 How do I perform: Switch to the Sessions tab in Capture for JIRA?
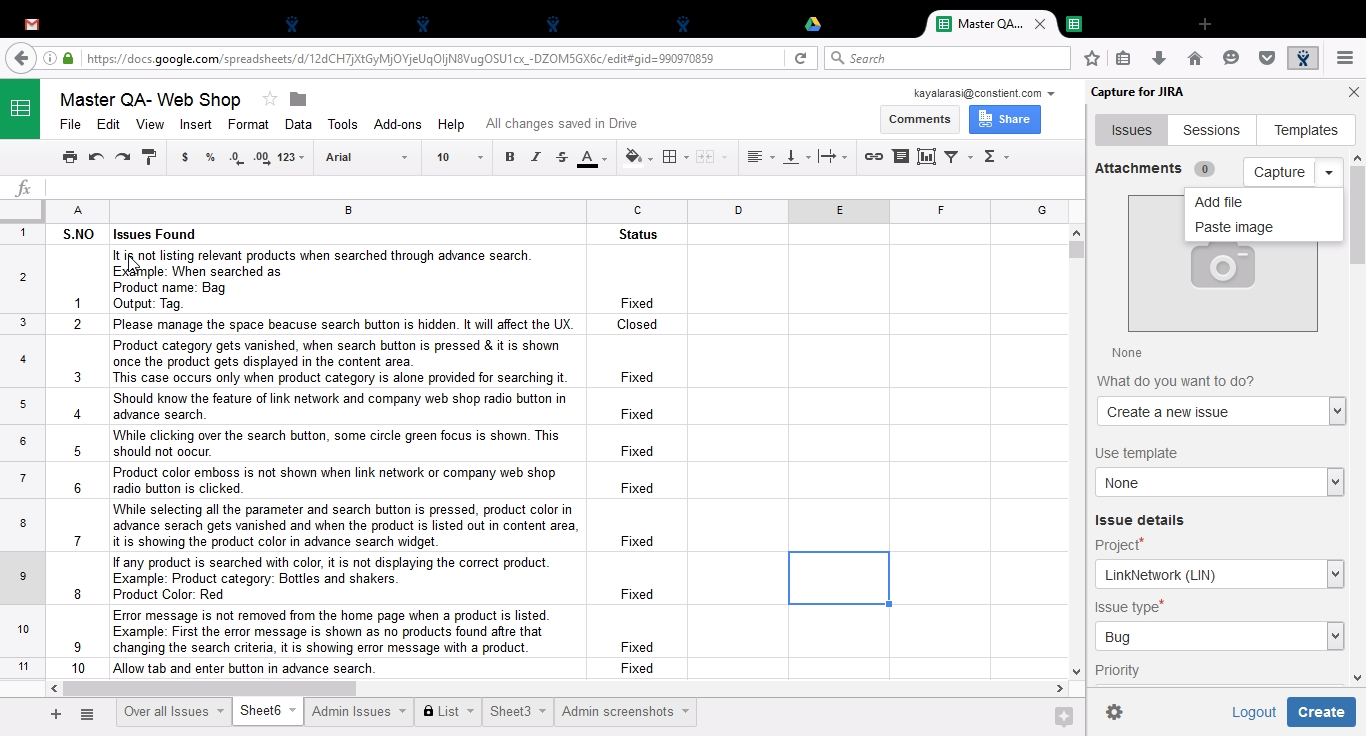(1211, 130)
